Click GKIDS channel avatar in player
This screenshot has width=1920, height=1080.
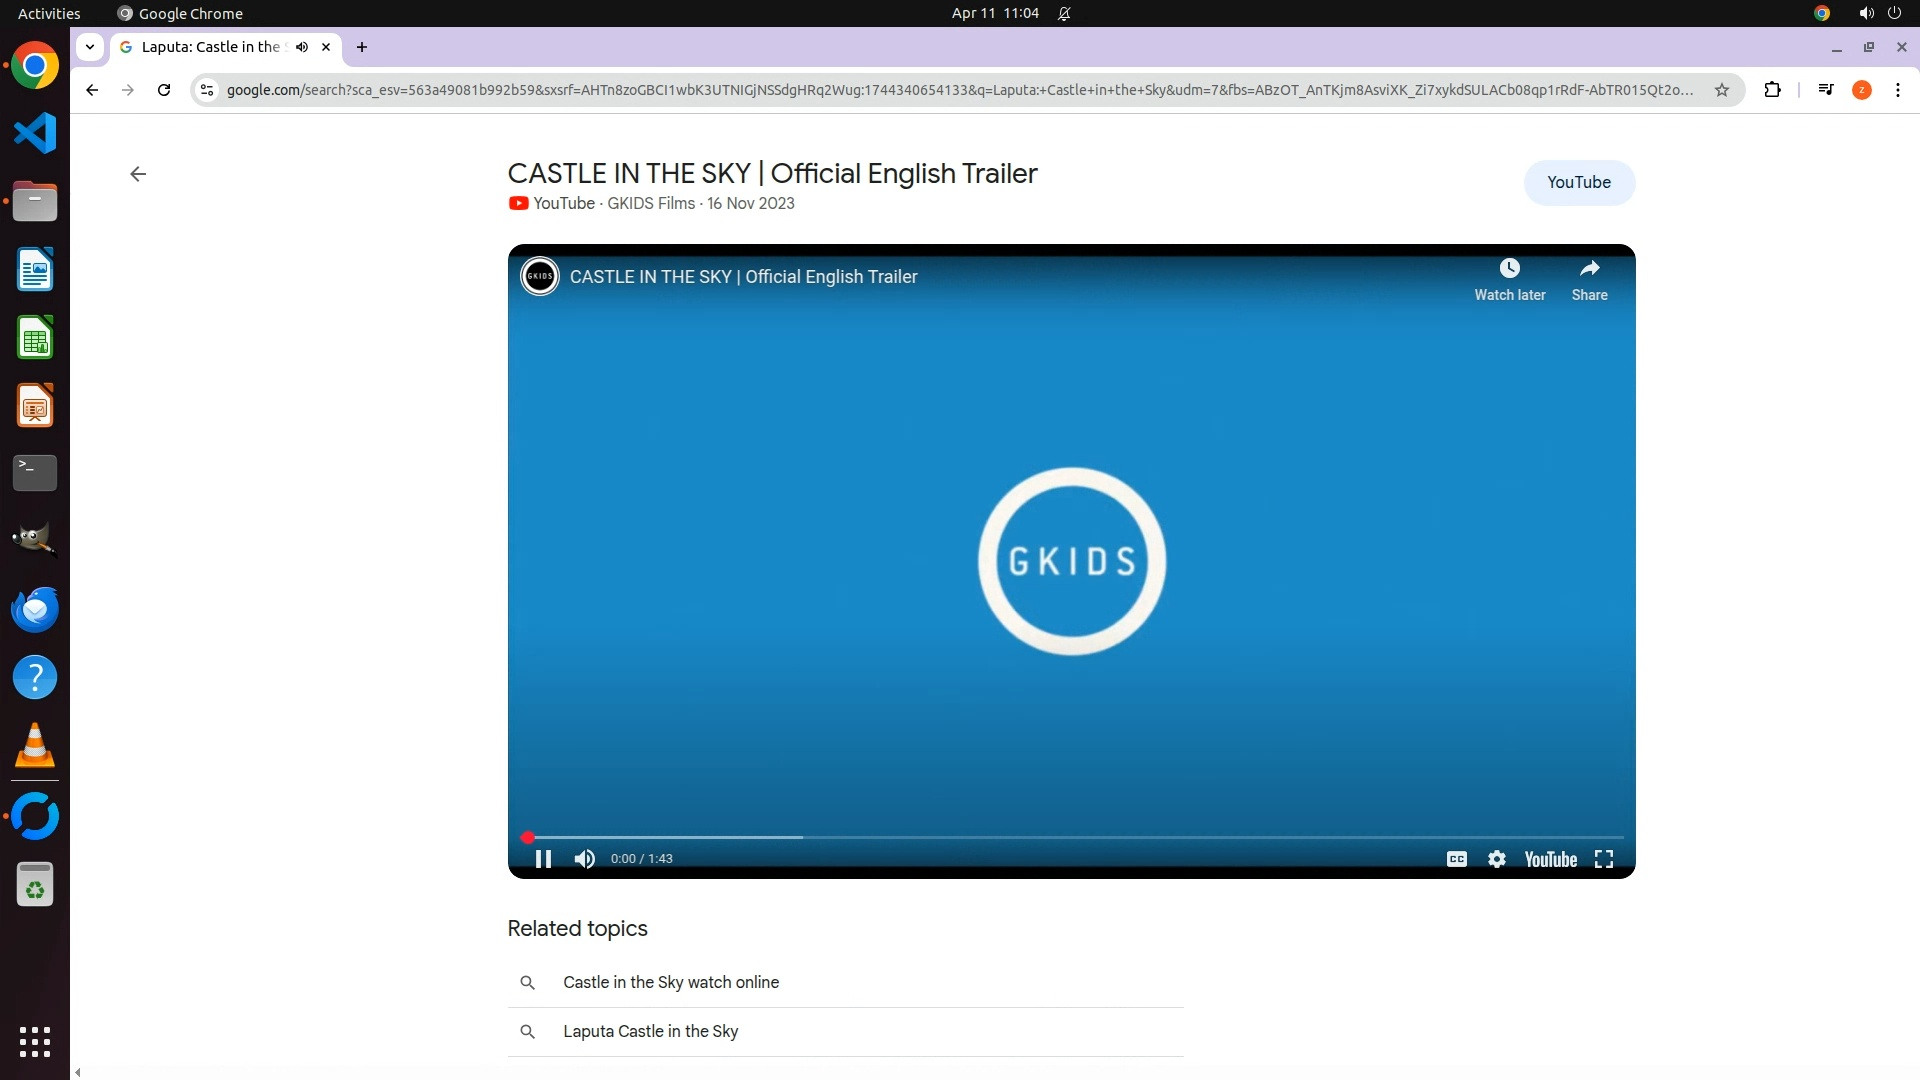pos(540,276)
